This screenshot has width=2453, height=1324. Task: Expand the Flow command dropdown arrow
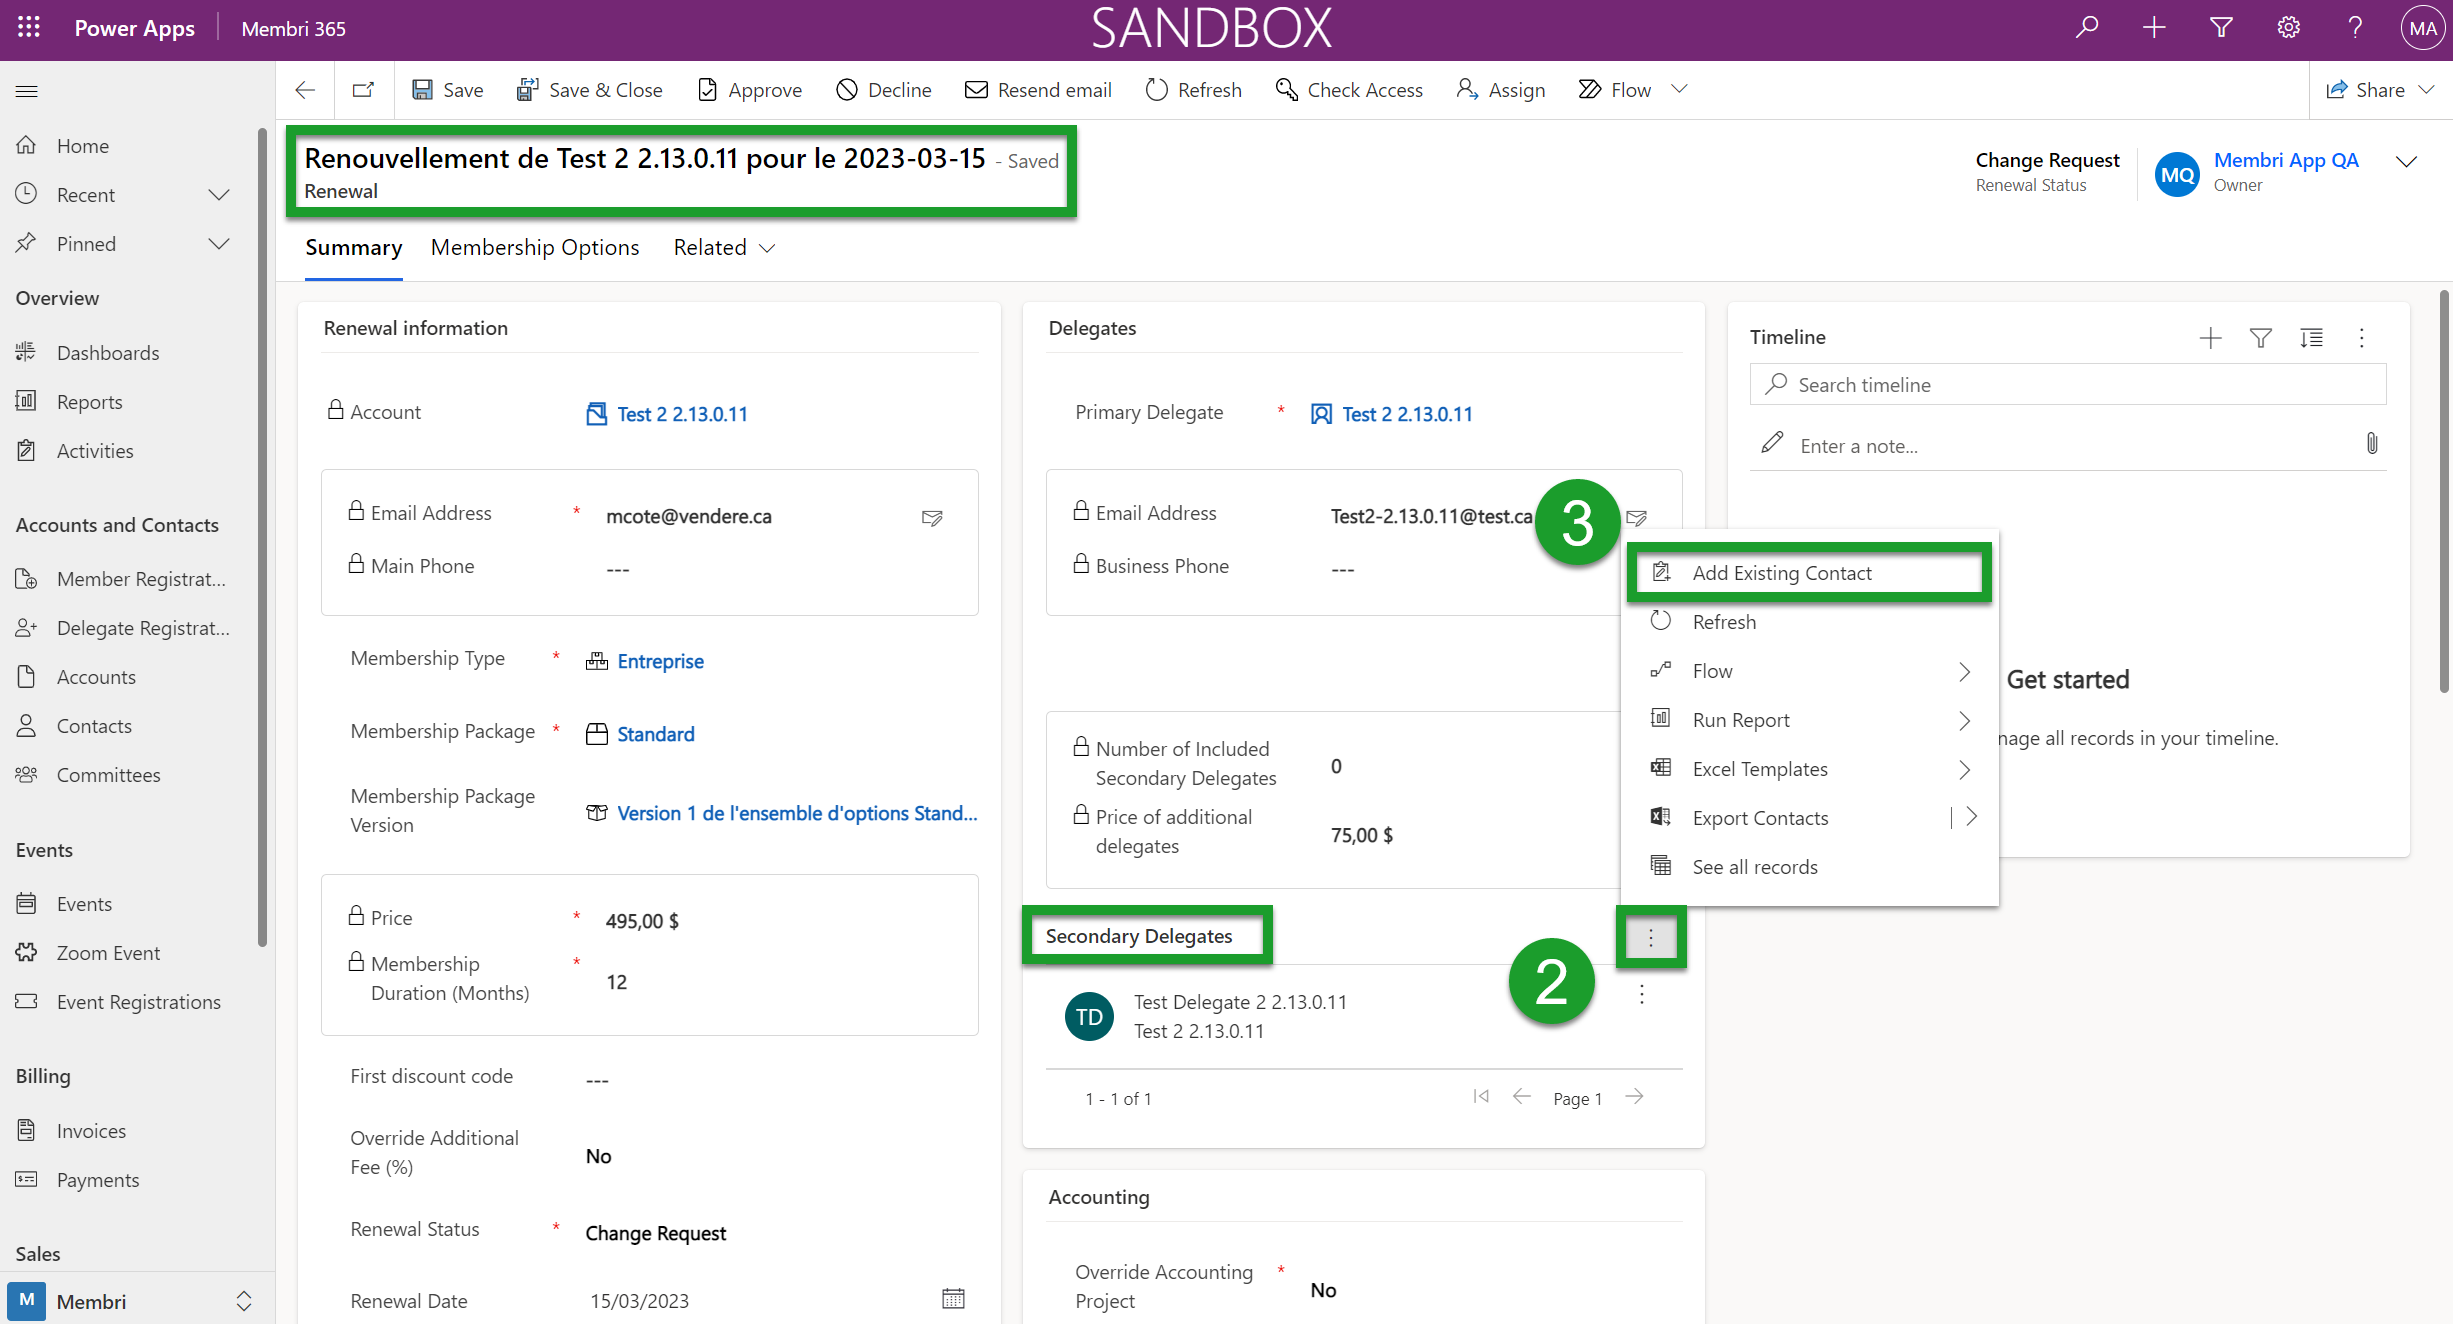(1679, 90)
